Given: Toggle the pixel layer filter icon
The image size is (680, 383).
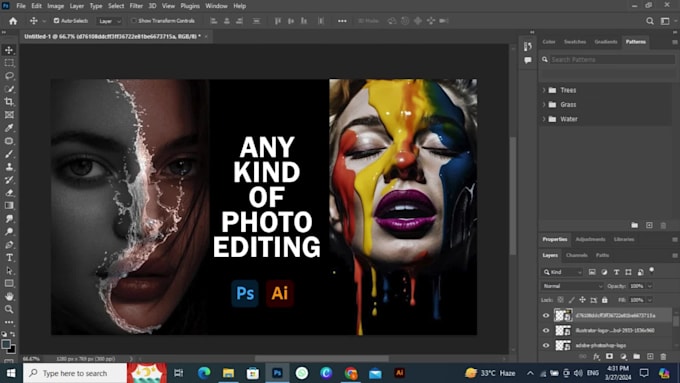Looking at the screenshot, I should coord(592,272).
